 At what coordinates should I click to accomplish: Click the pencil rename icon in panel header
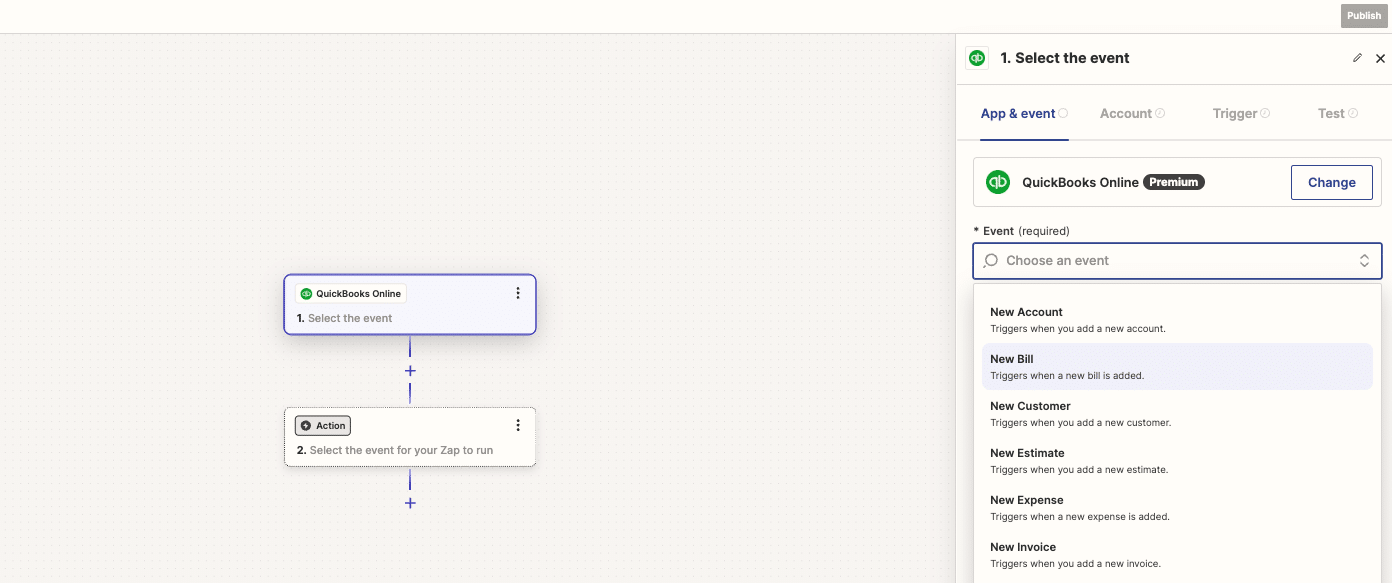click(1357, 58)
